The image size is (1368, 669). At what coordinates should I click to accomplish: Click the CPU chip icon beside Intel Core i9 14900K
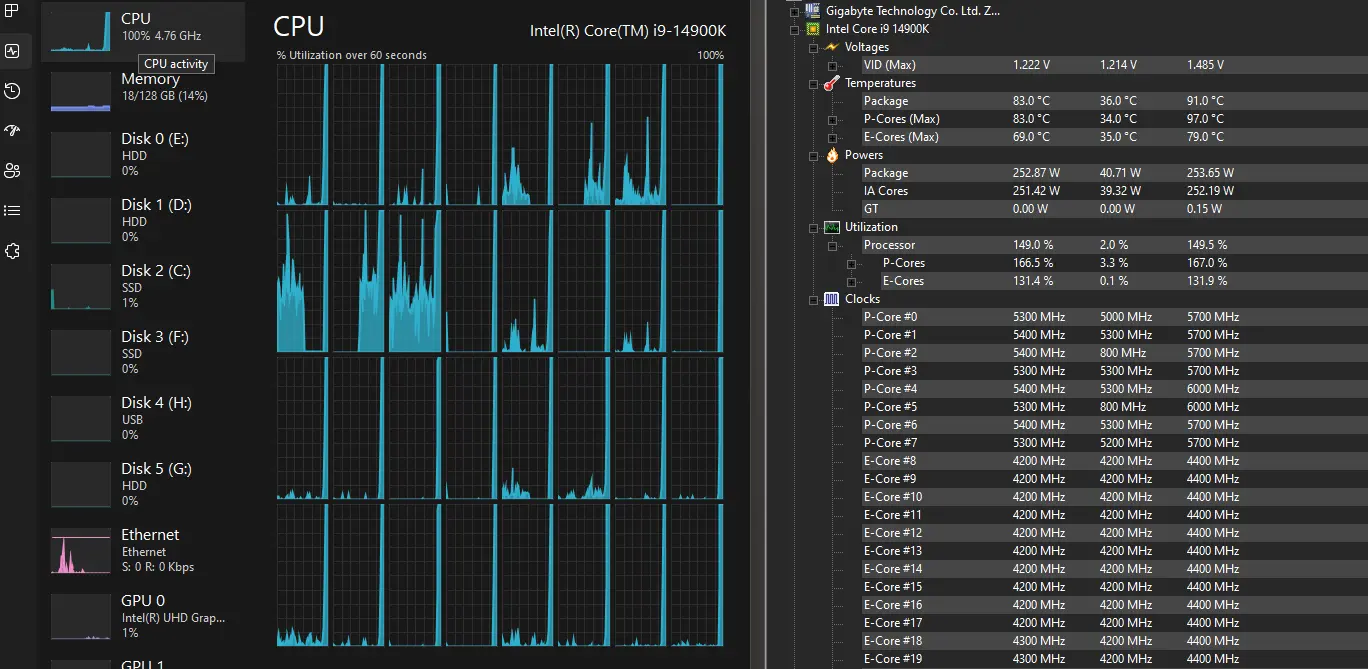point(813,29)
